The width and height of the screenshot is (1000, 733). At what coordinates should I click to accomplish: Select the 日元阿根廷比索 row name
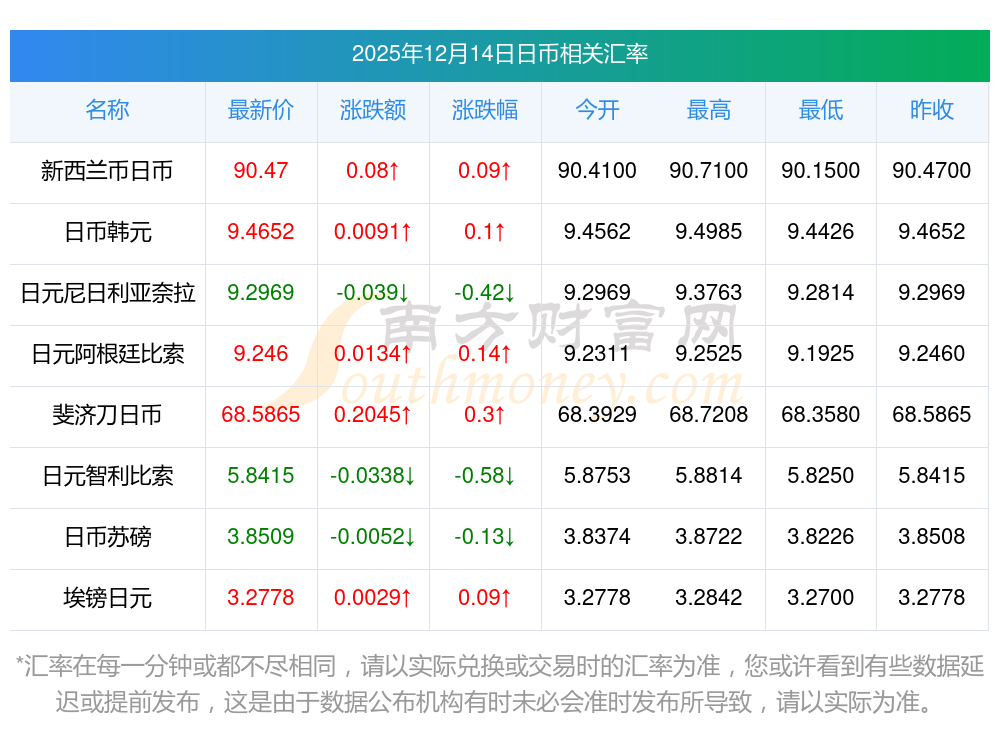(x=107, y=353)
